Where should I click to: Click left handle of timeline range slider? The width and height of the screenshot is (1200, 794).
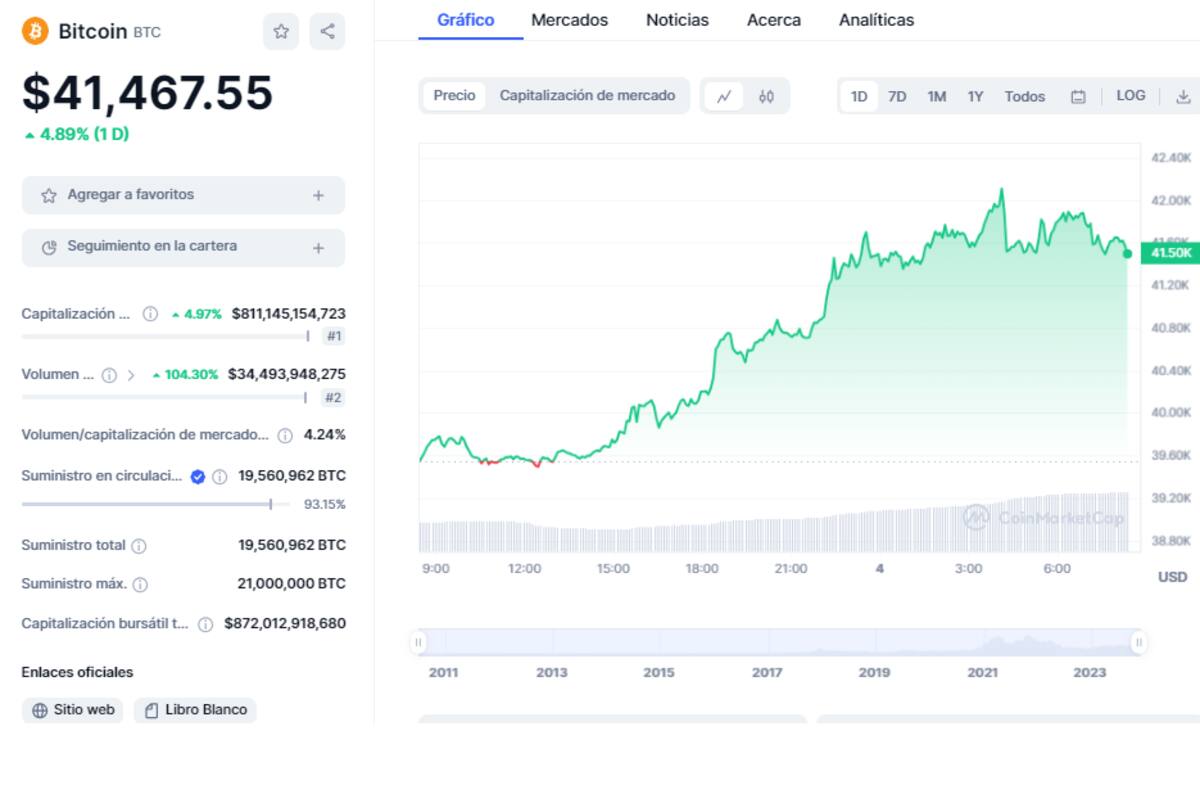[418, 642]
